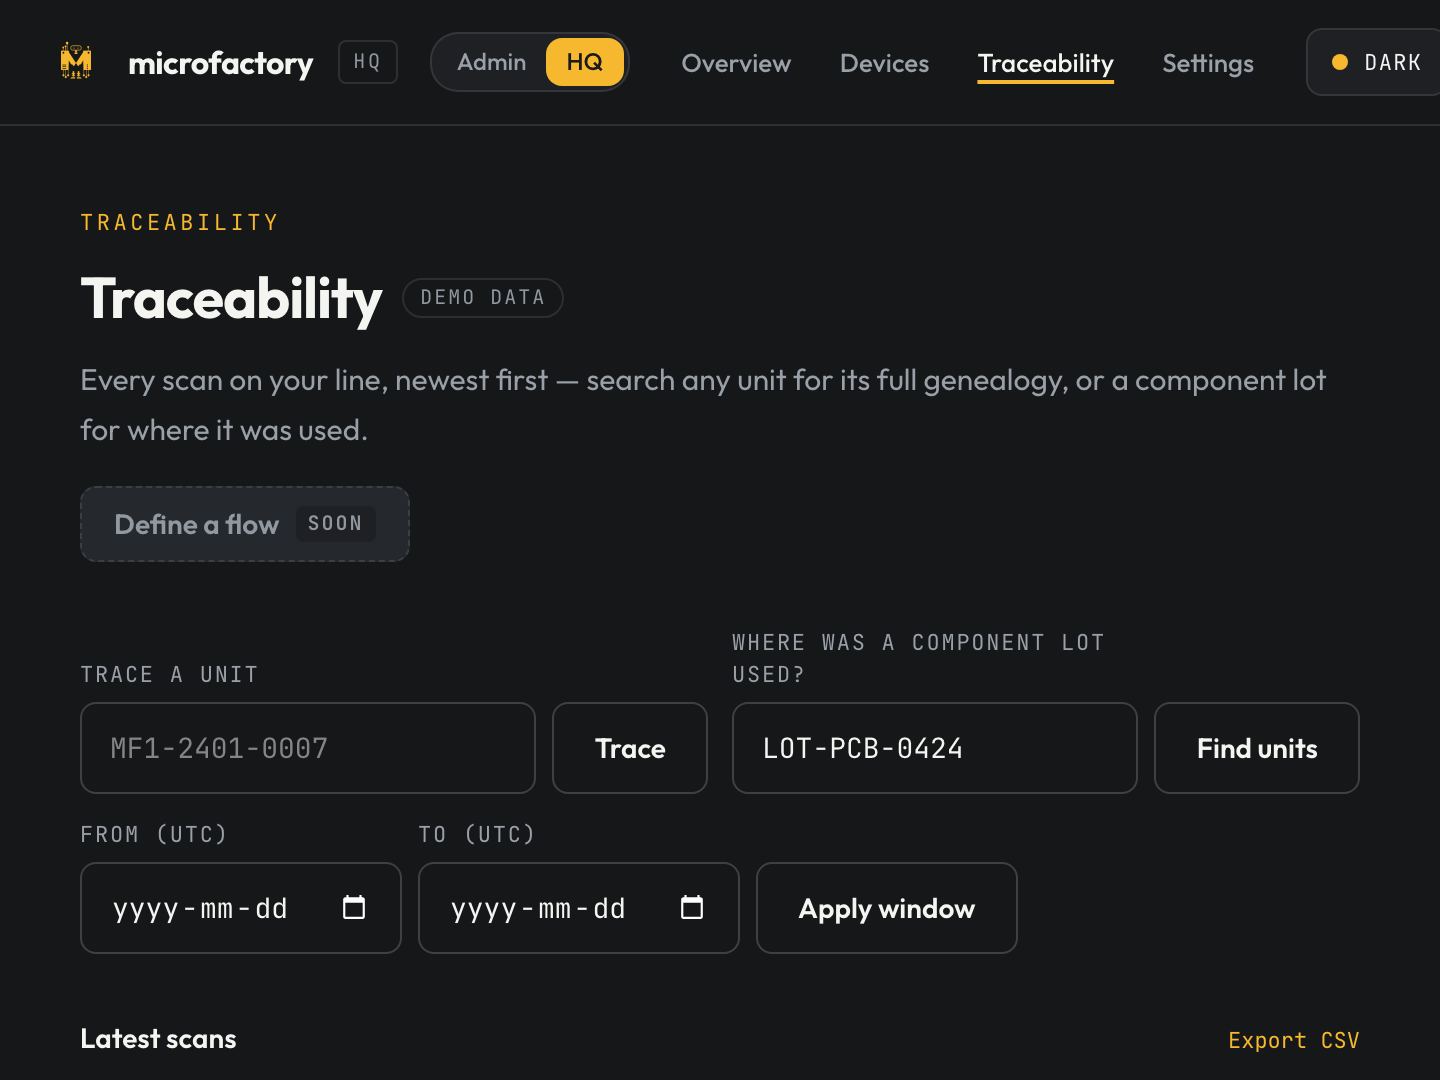Open the To date calendar picker icon
1440x1080 pixels.
click(692, 907)
